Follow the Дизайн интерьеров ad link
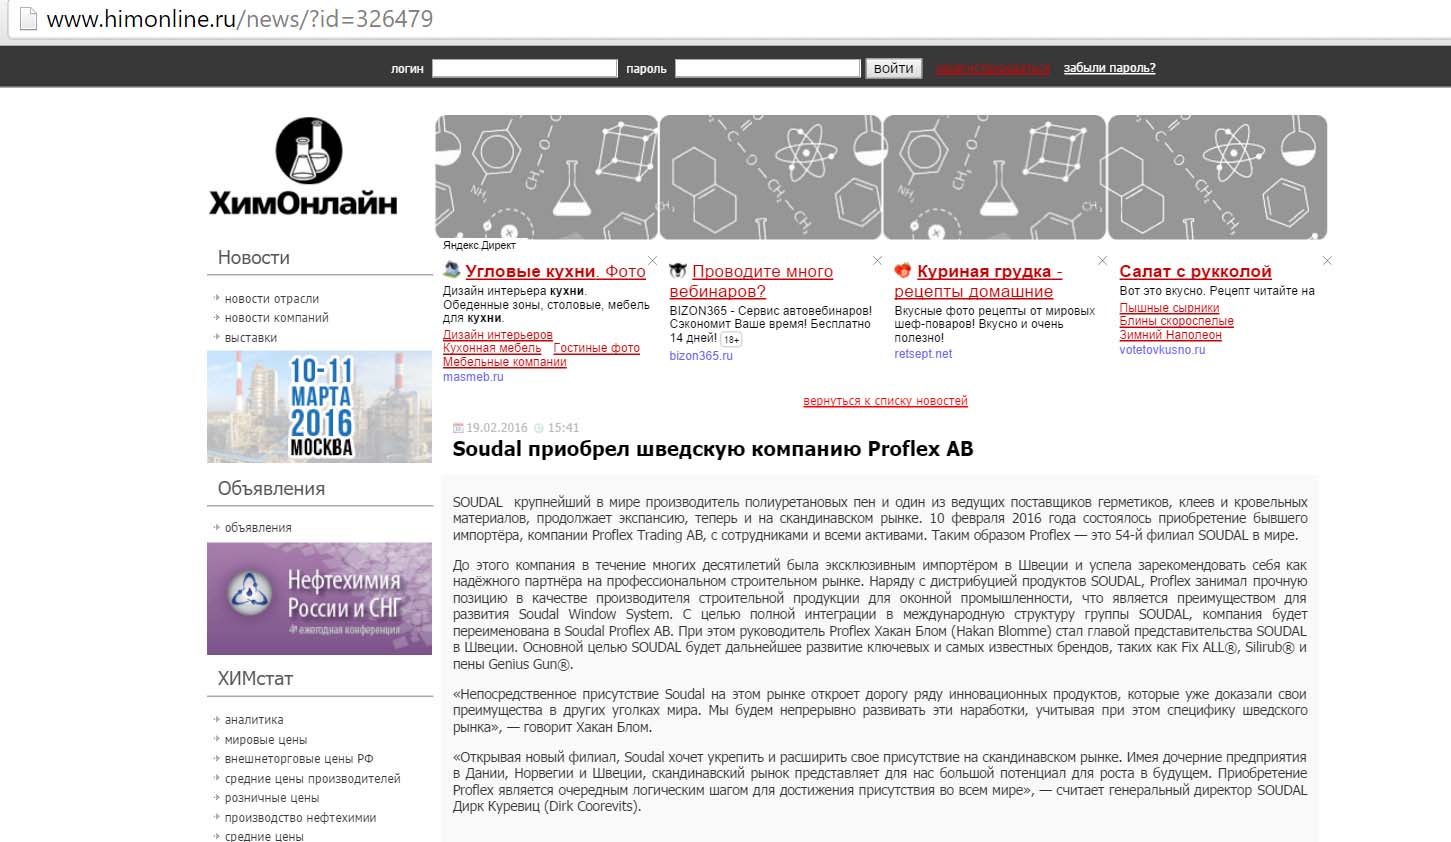This screenshot has height=842, width=1451. tap(498, 335)
